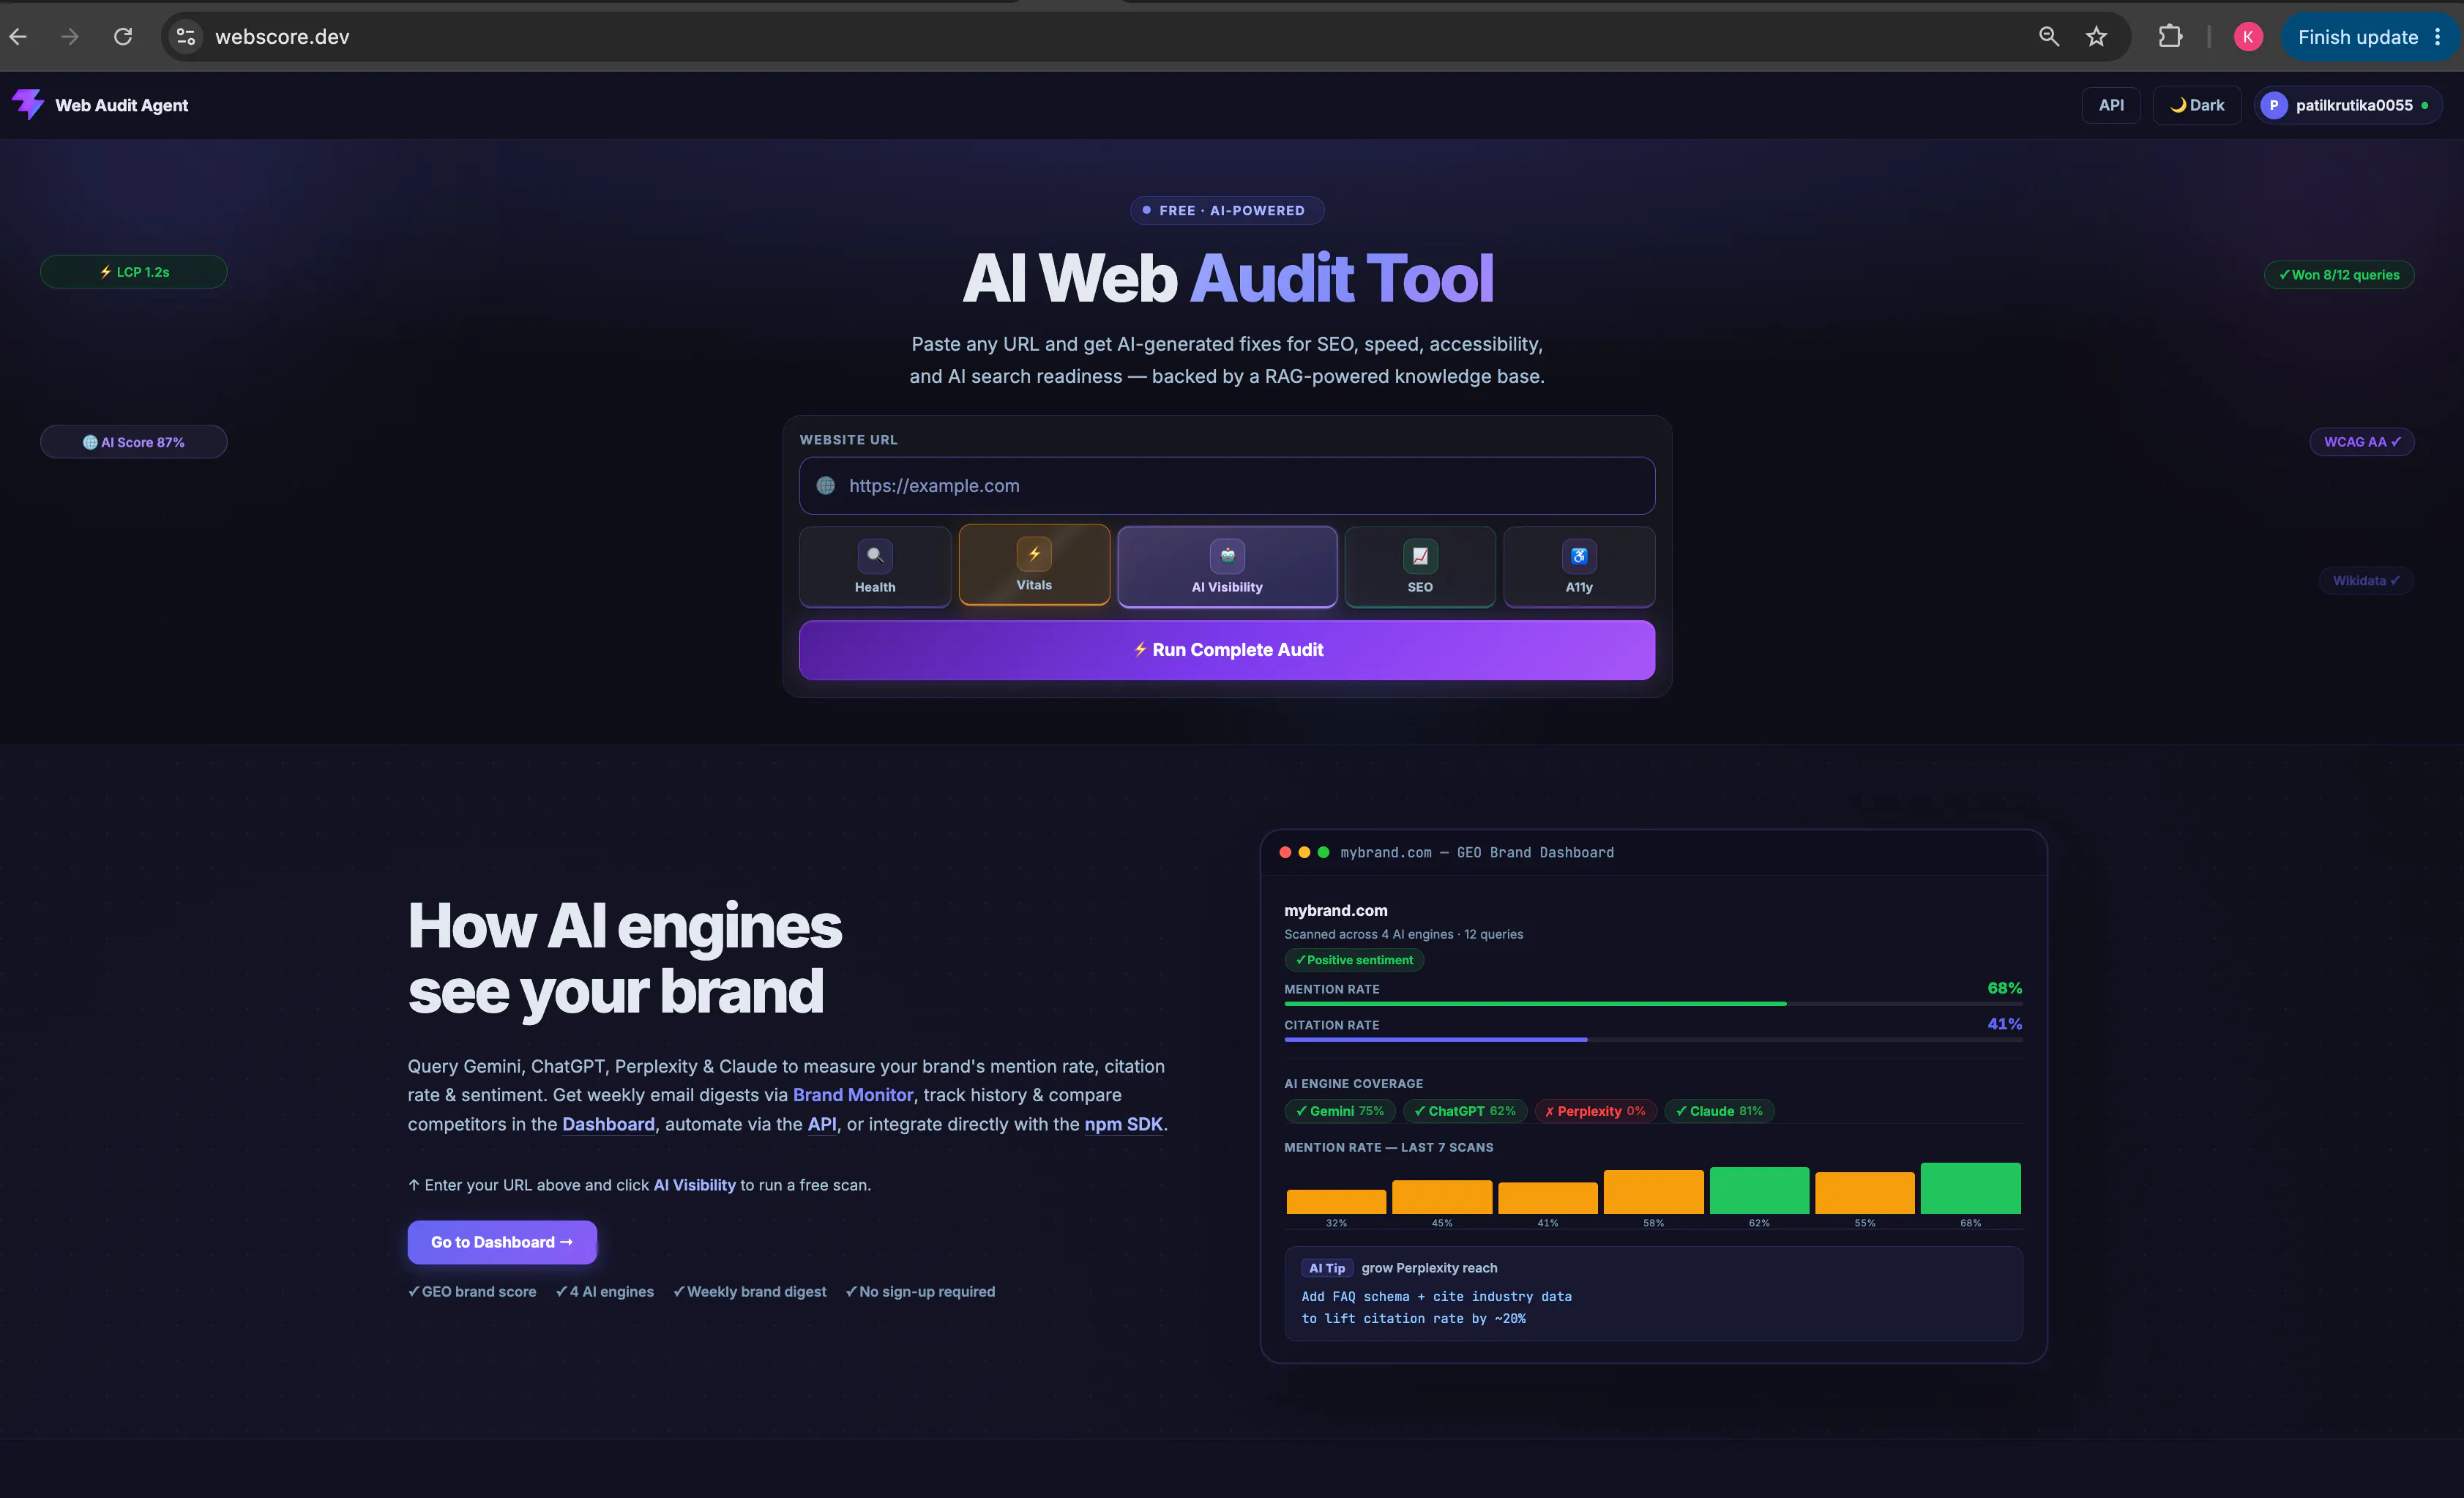
Task: Select the AI Visibility audit tab
Action: point(1227,567)
